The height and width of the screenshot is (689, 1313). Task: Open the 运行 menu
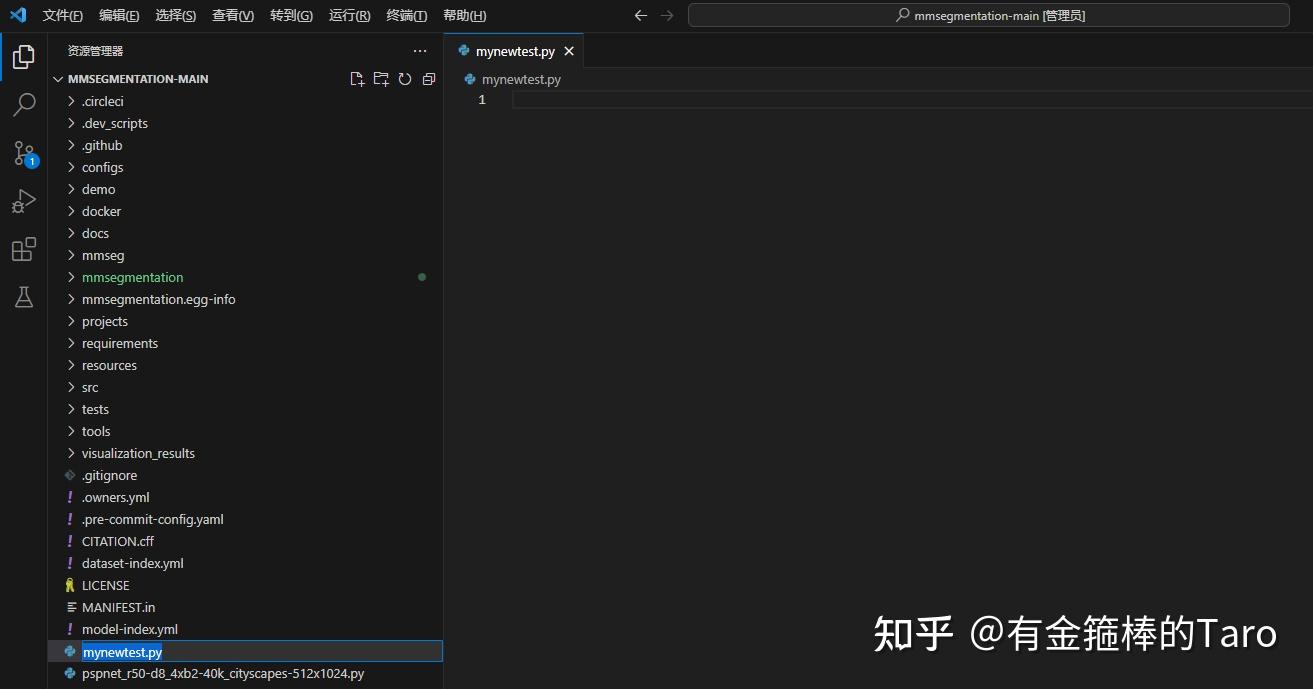(x=348, y=15)
